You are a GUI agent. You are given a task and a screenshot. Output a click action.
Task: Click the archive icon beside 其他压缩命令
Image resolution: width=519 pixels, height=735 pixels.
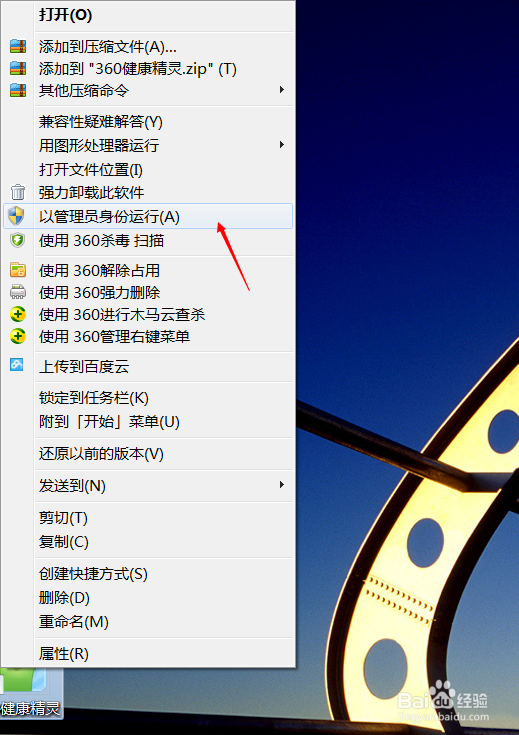pos(18,90)
